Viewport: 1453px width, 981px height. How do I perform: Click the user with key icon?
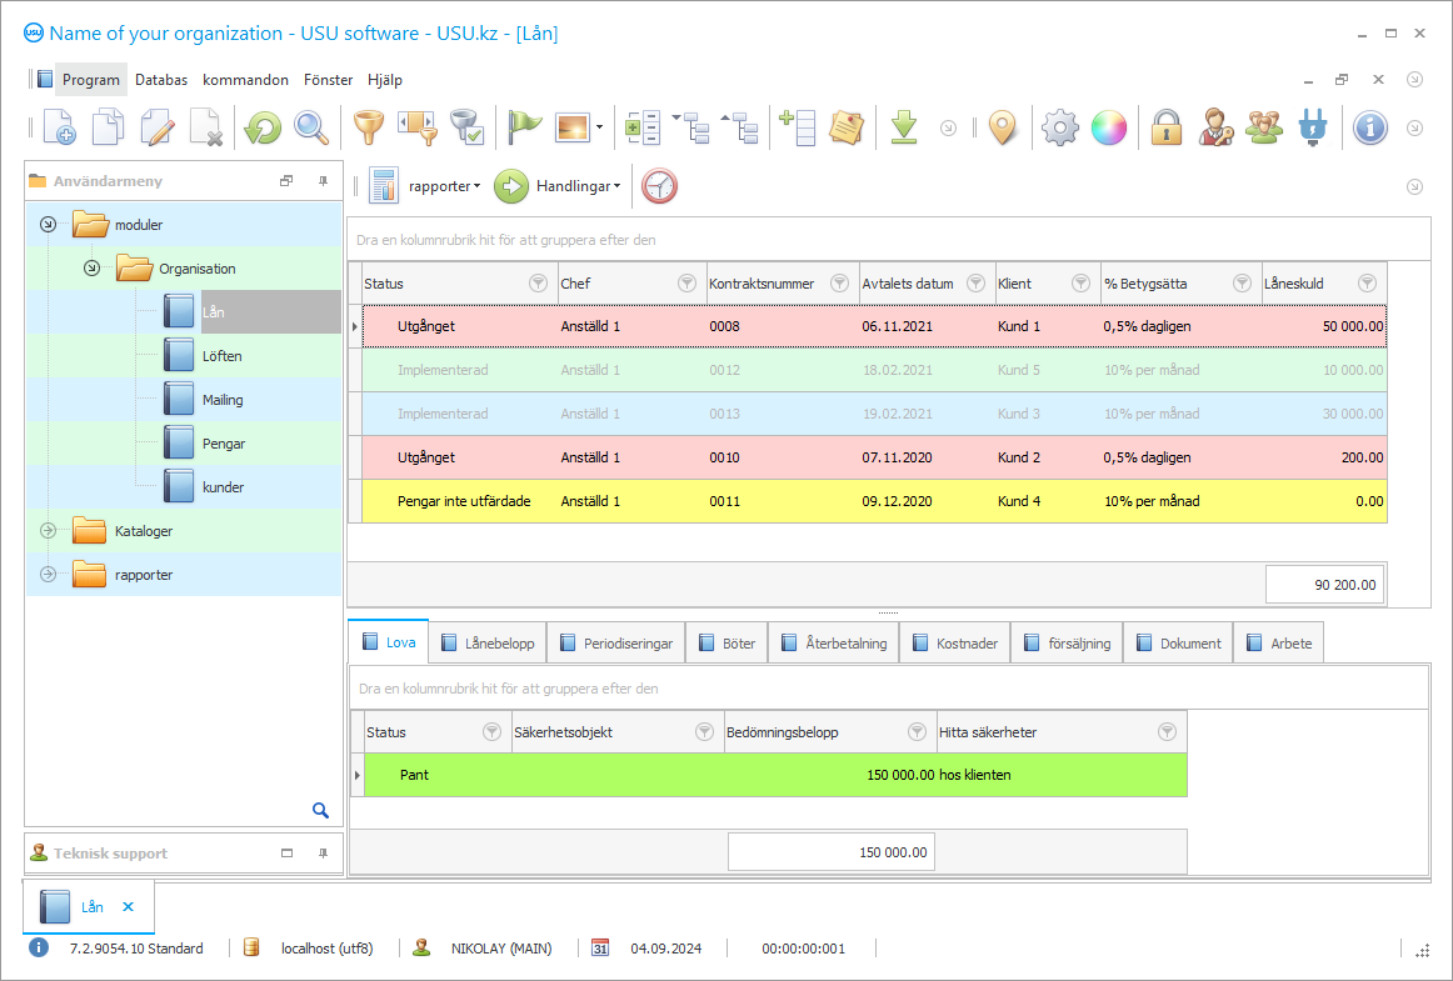click(x=1216, y=128)
